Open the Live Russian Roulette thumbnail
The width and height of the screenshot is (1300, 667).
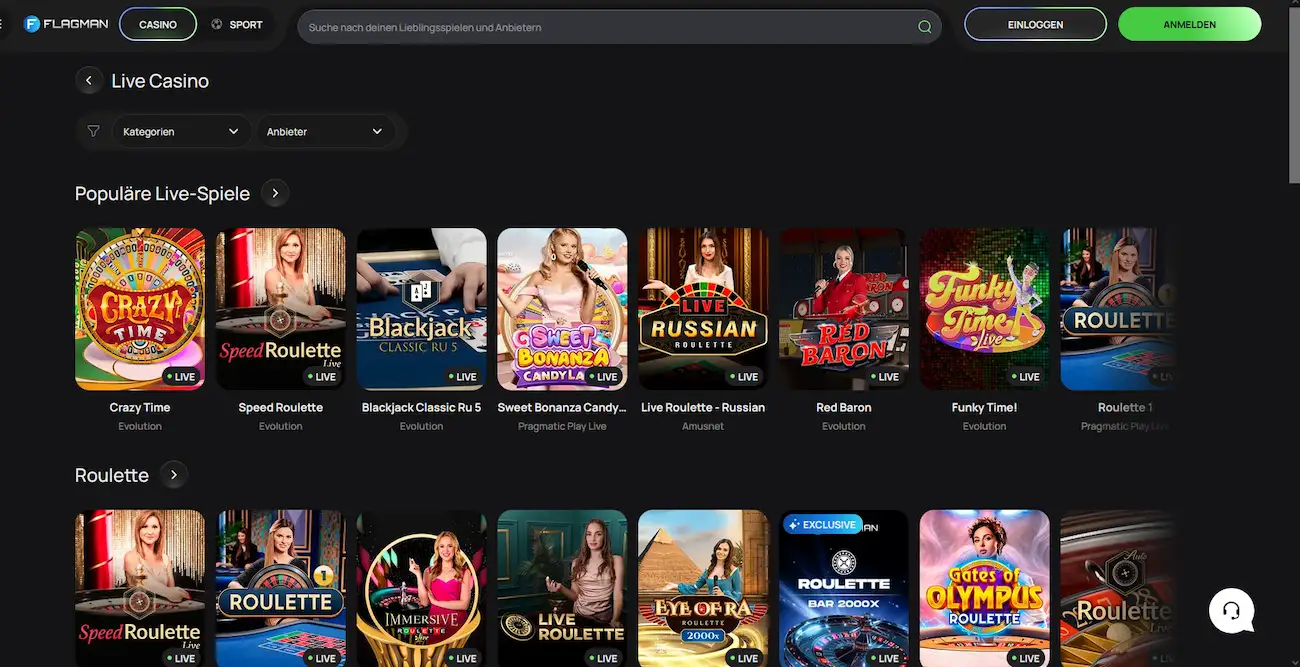pyautogui.click(x=703, y=309)
